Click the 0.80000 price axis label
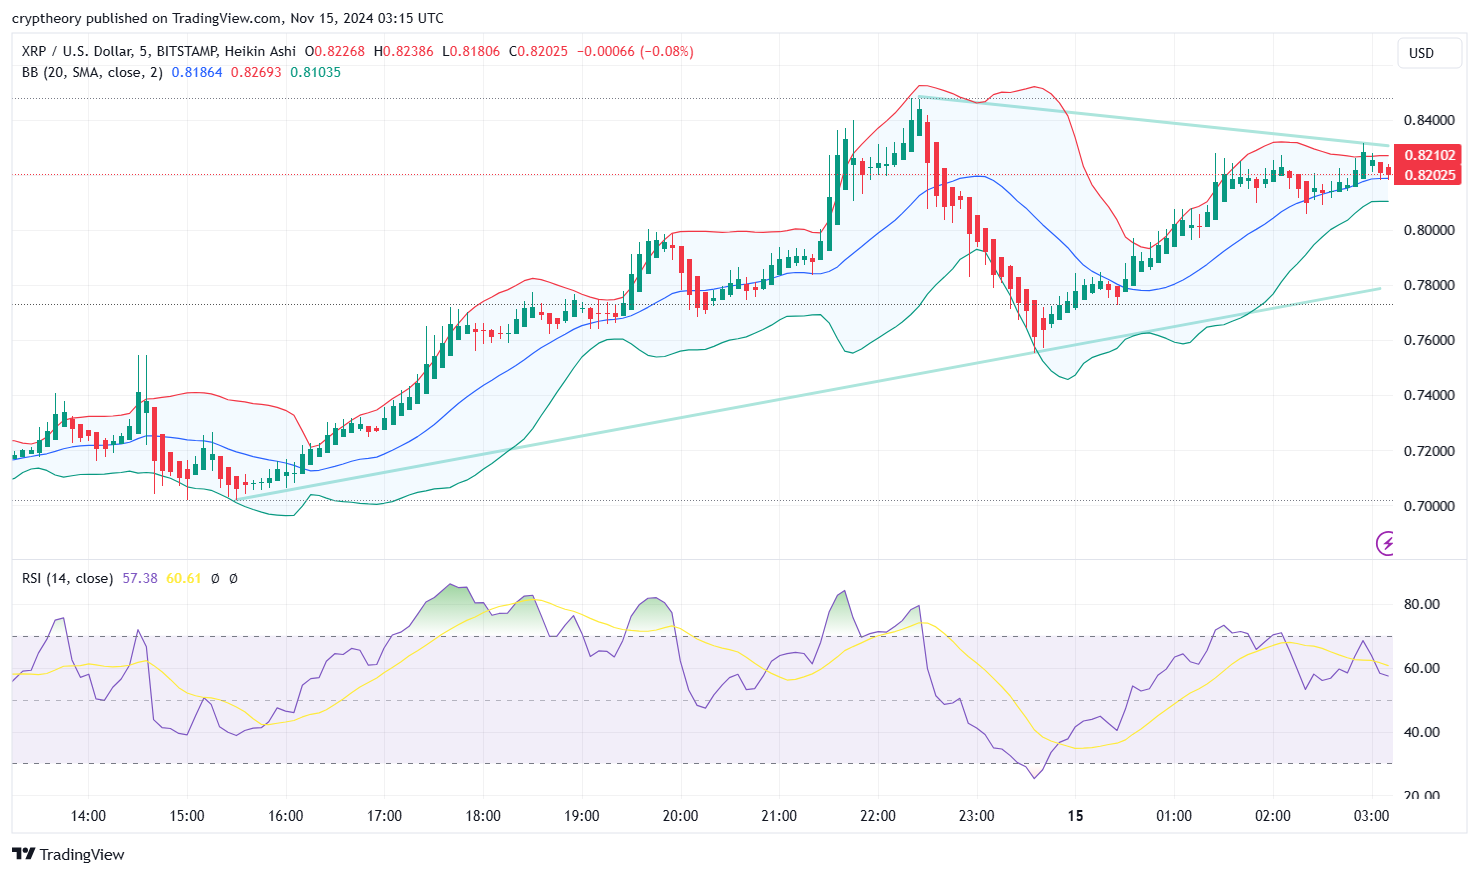The image size is (1479, 875). (x=1429, y=230)
